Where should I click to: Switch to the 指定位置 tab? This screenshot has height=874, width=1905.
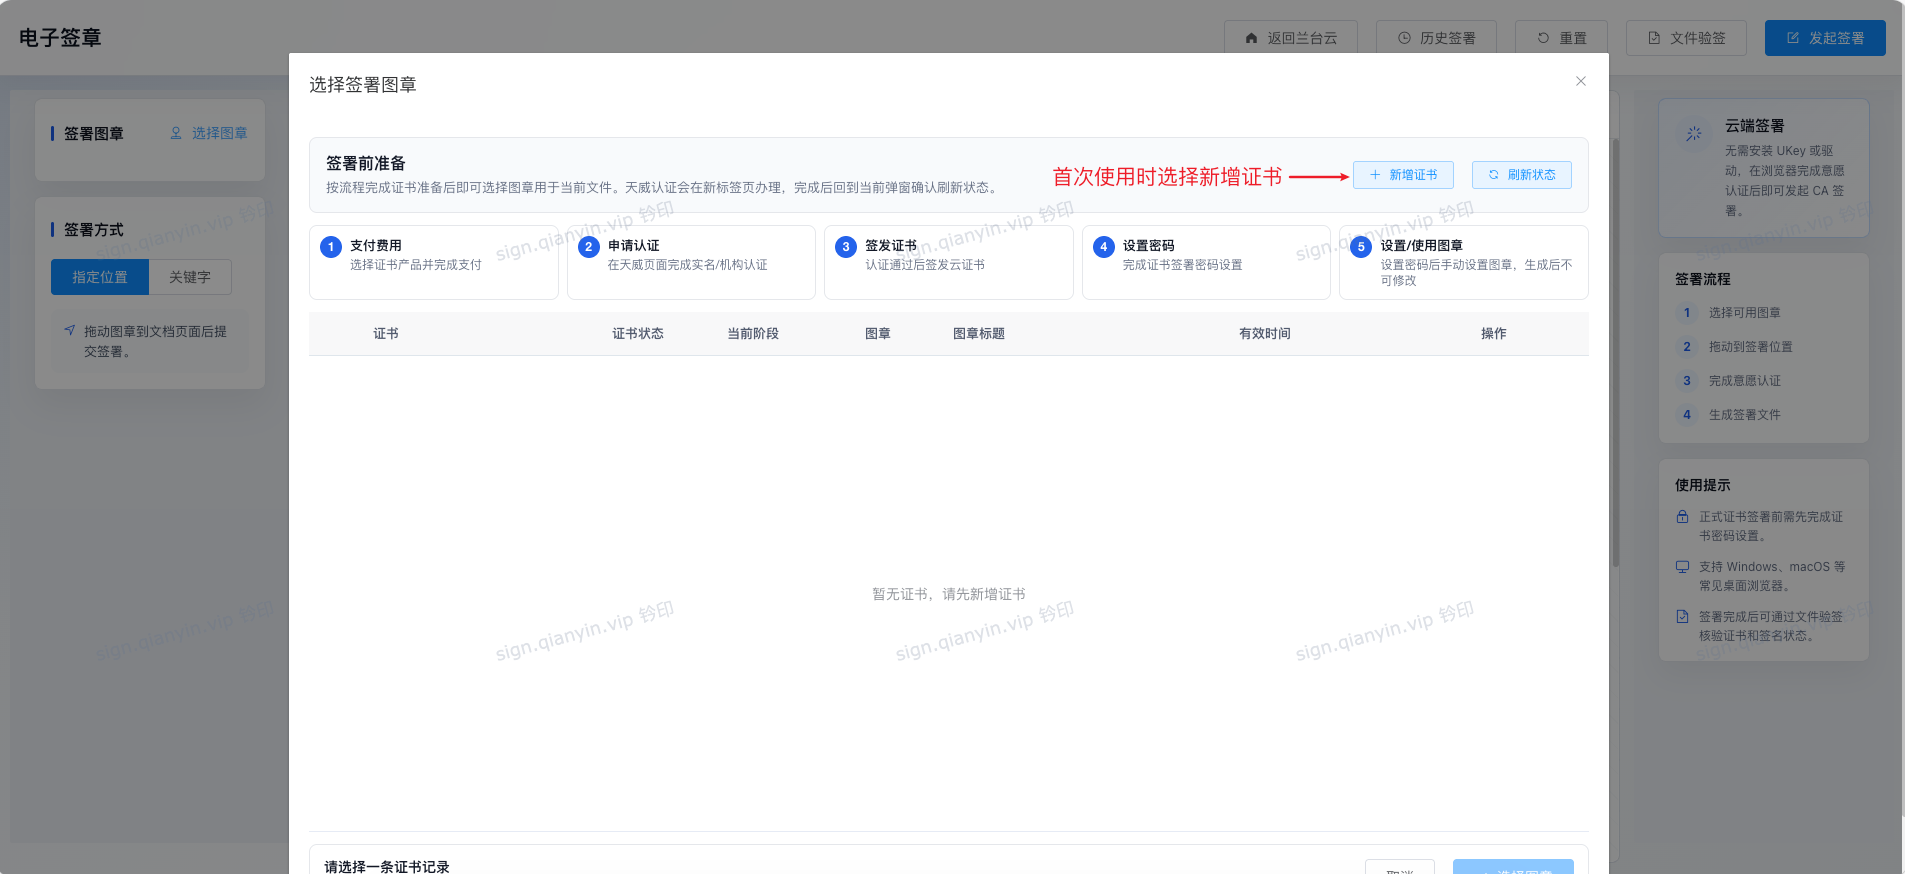point(100,277)
